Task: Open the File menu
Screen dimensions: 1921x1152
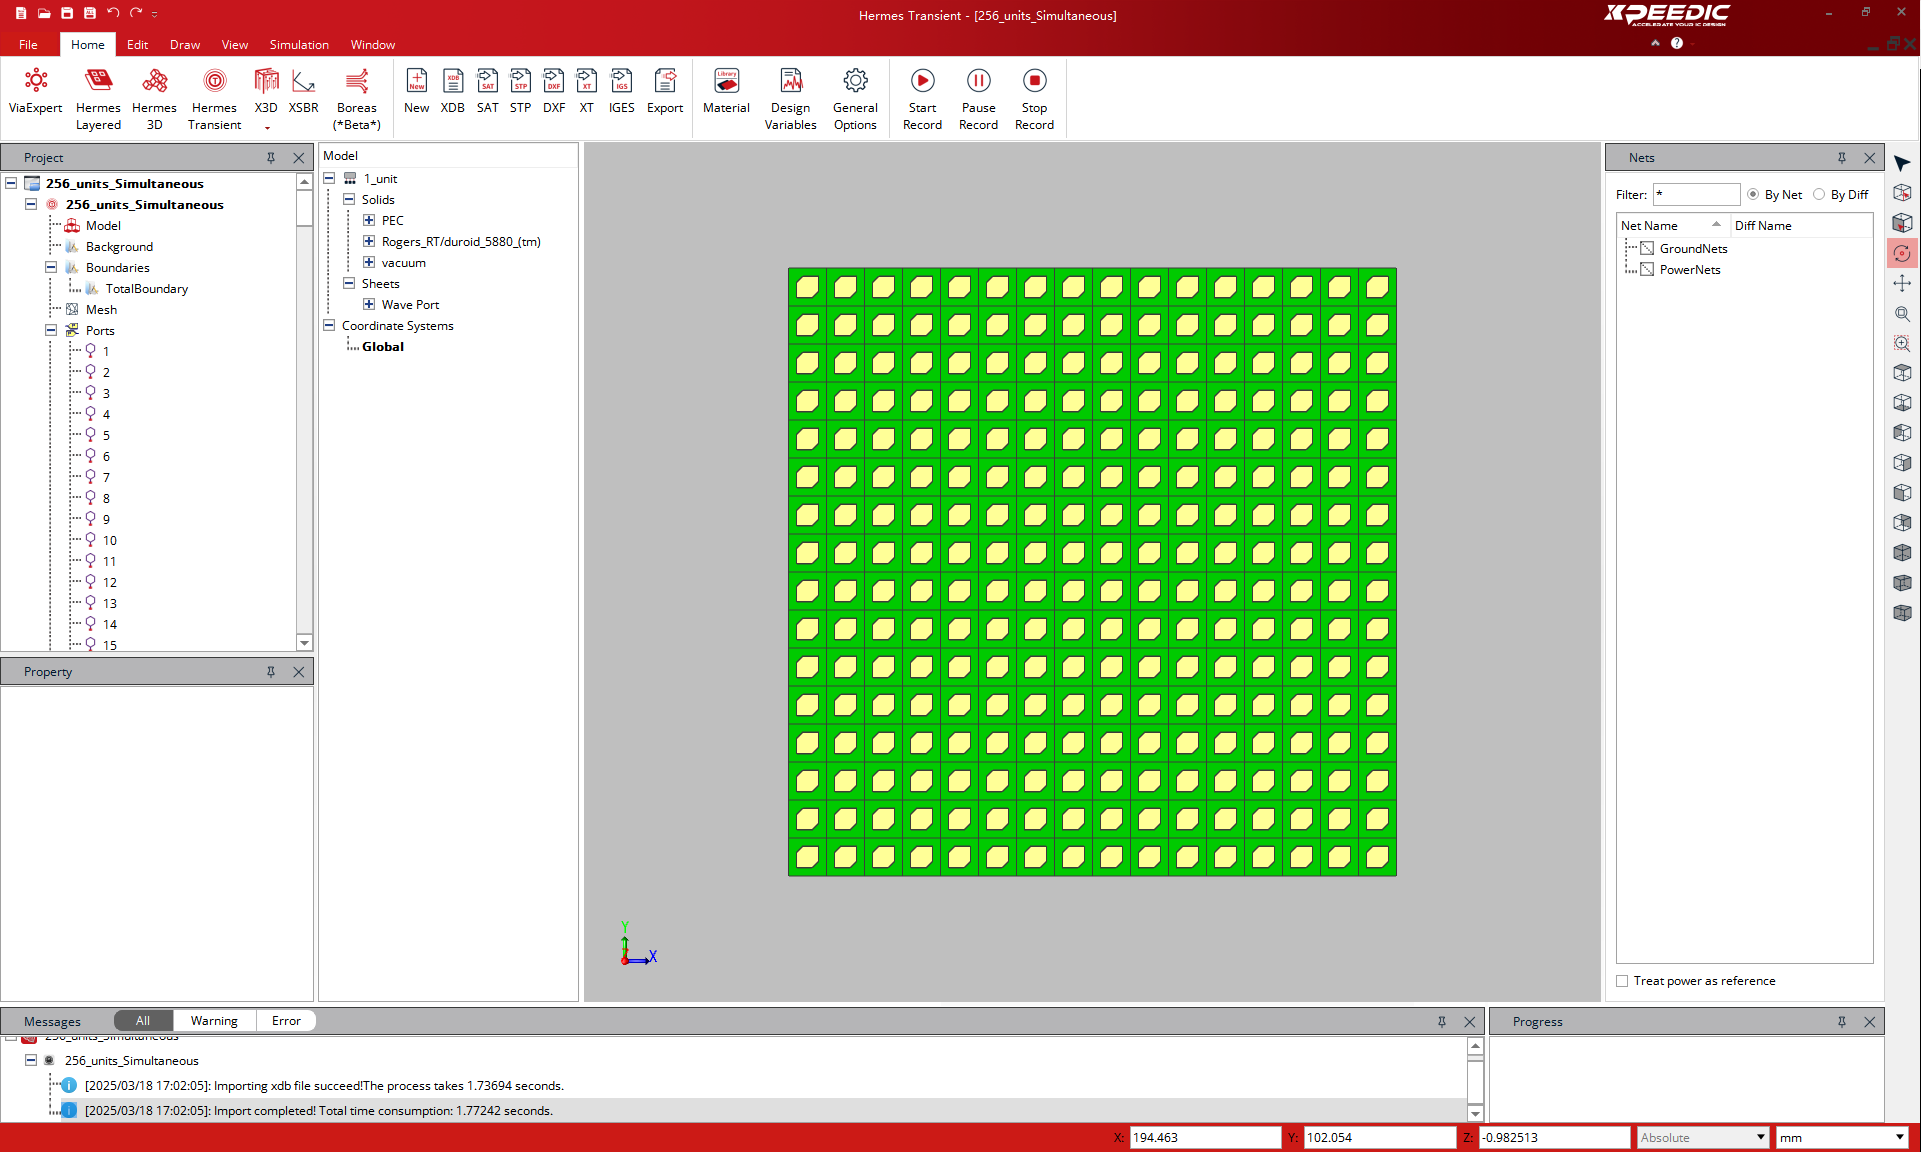Action: 28,45
